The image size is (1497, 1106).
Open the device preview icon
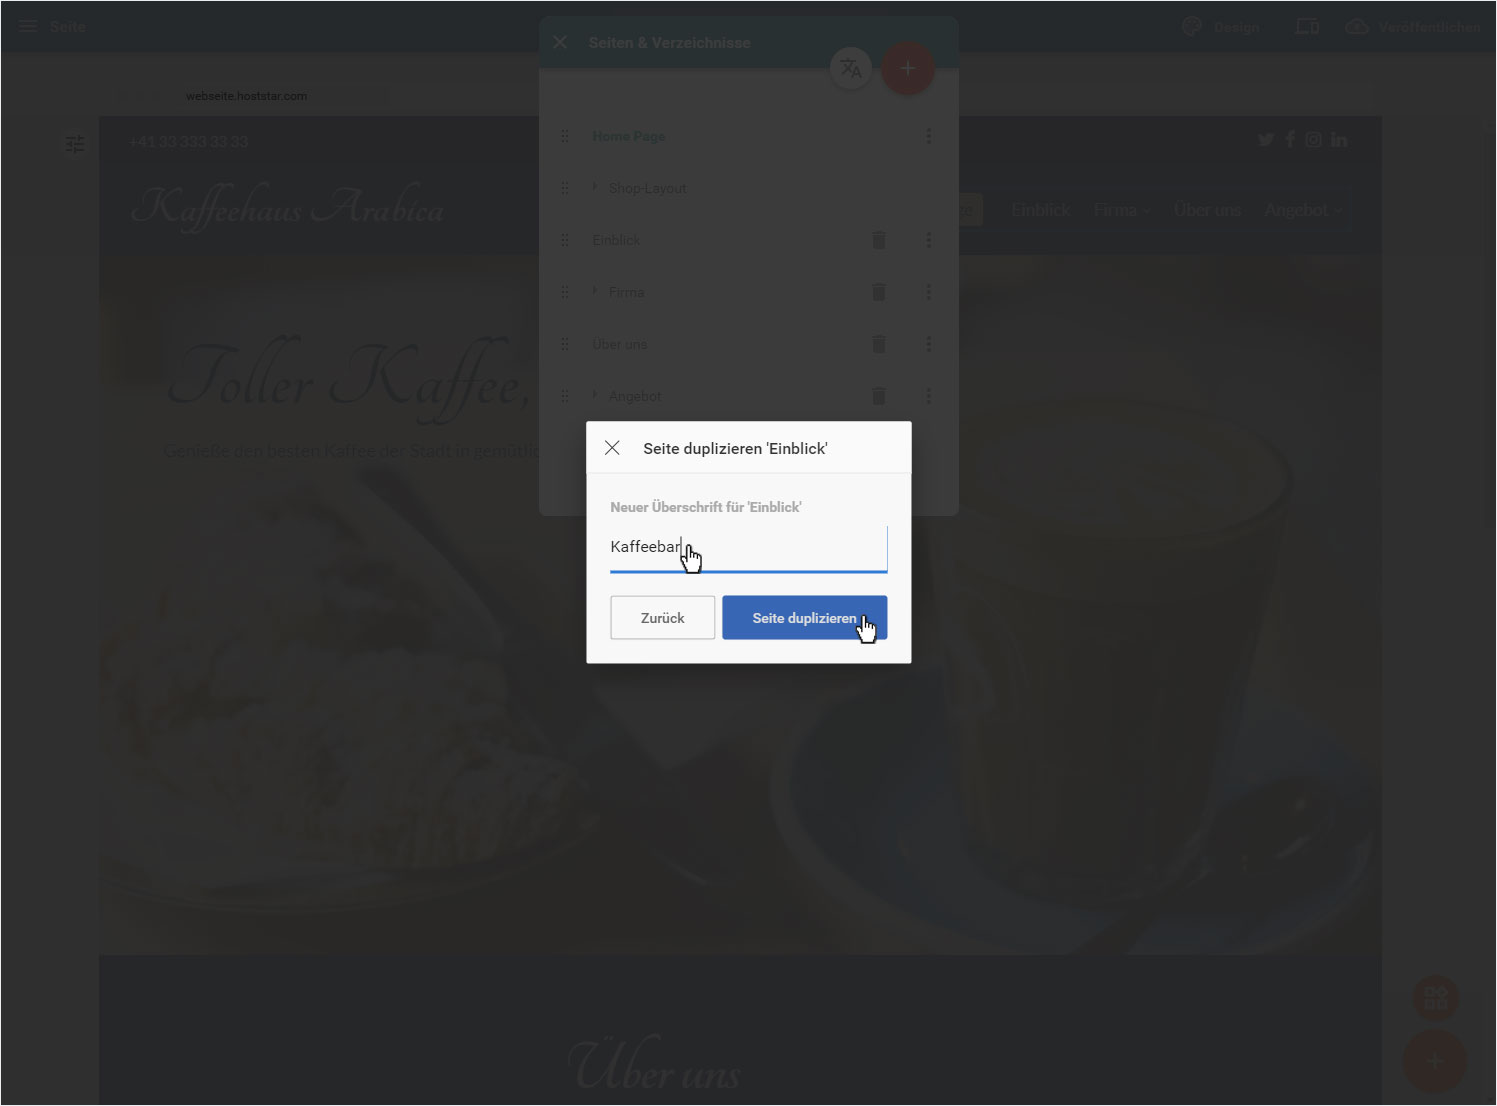1307,27
